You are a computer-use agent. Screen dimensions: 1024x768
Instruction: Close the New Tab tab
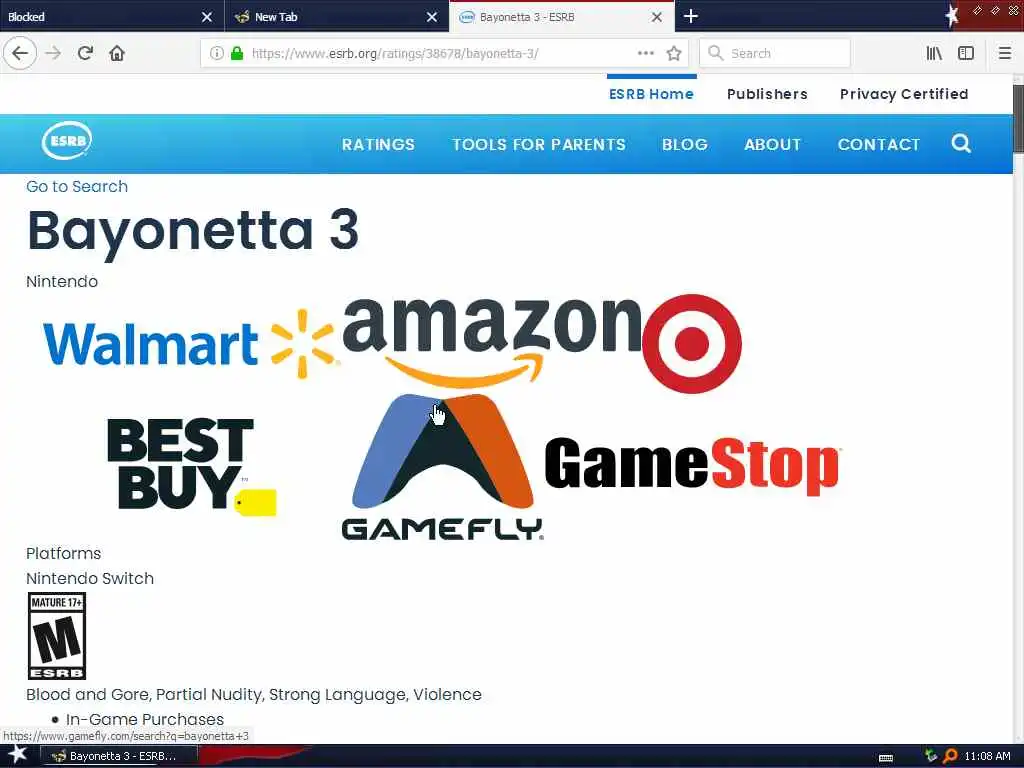tap(432, 17)
